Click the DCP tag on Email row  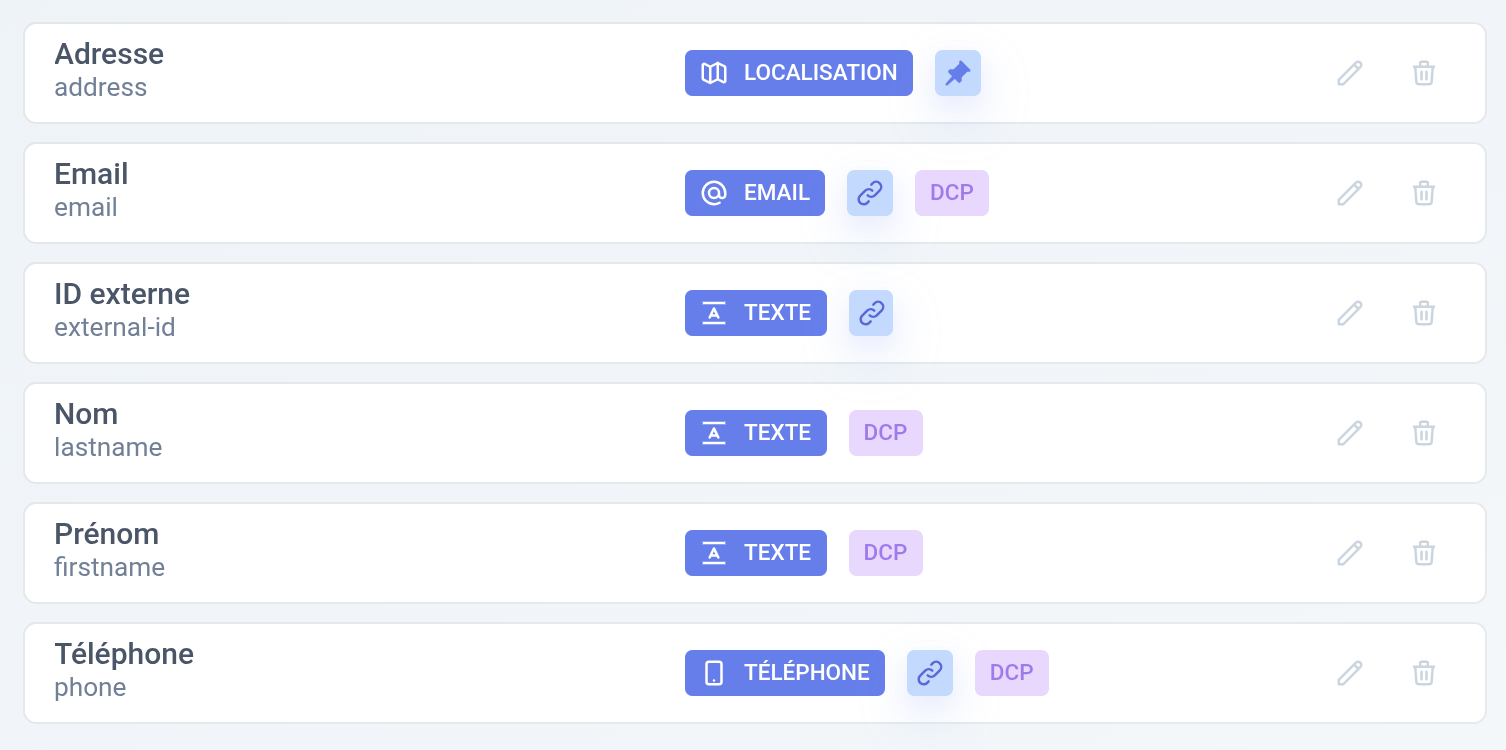(952, 193)
